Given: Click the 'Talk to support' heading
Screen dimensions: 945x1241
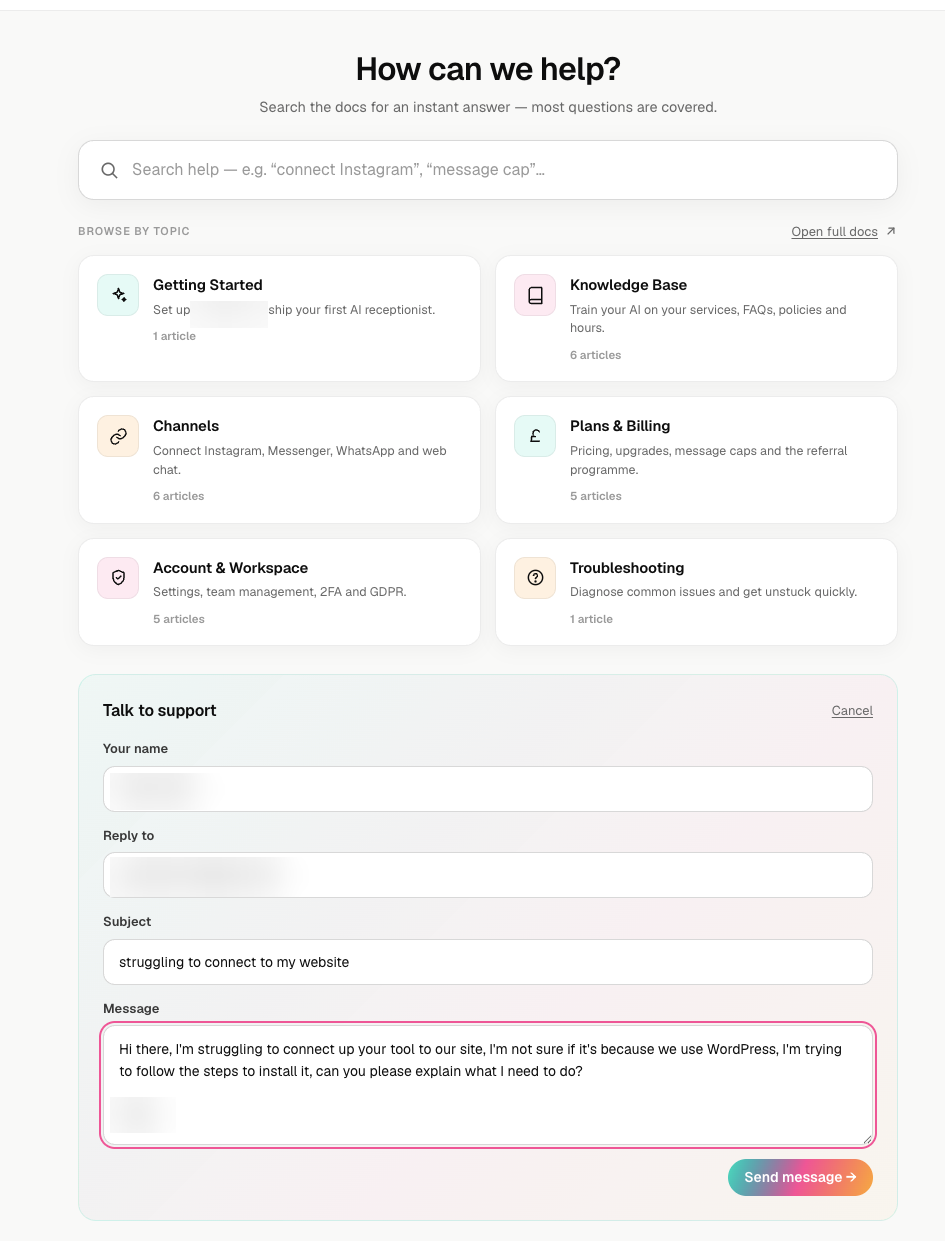Looking at the screenshot, I should pyautogui.click(x=160, y=710).
